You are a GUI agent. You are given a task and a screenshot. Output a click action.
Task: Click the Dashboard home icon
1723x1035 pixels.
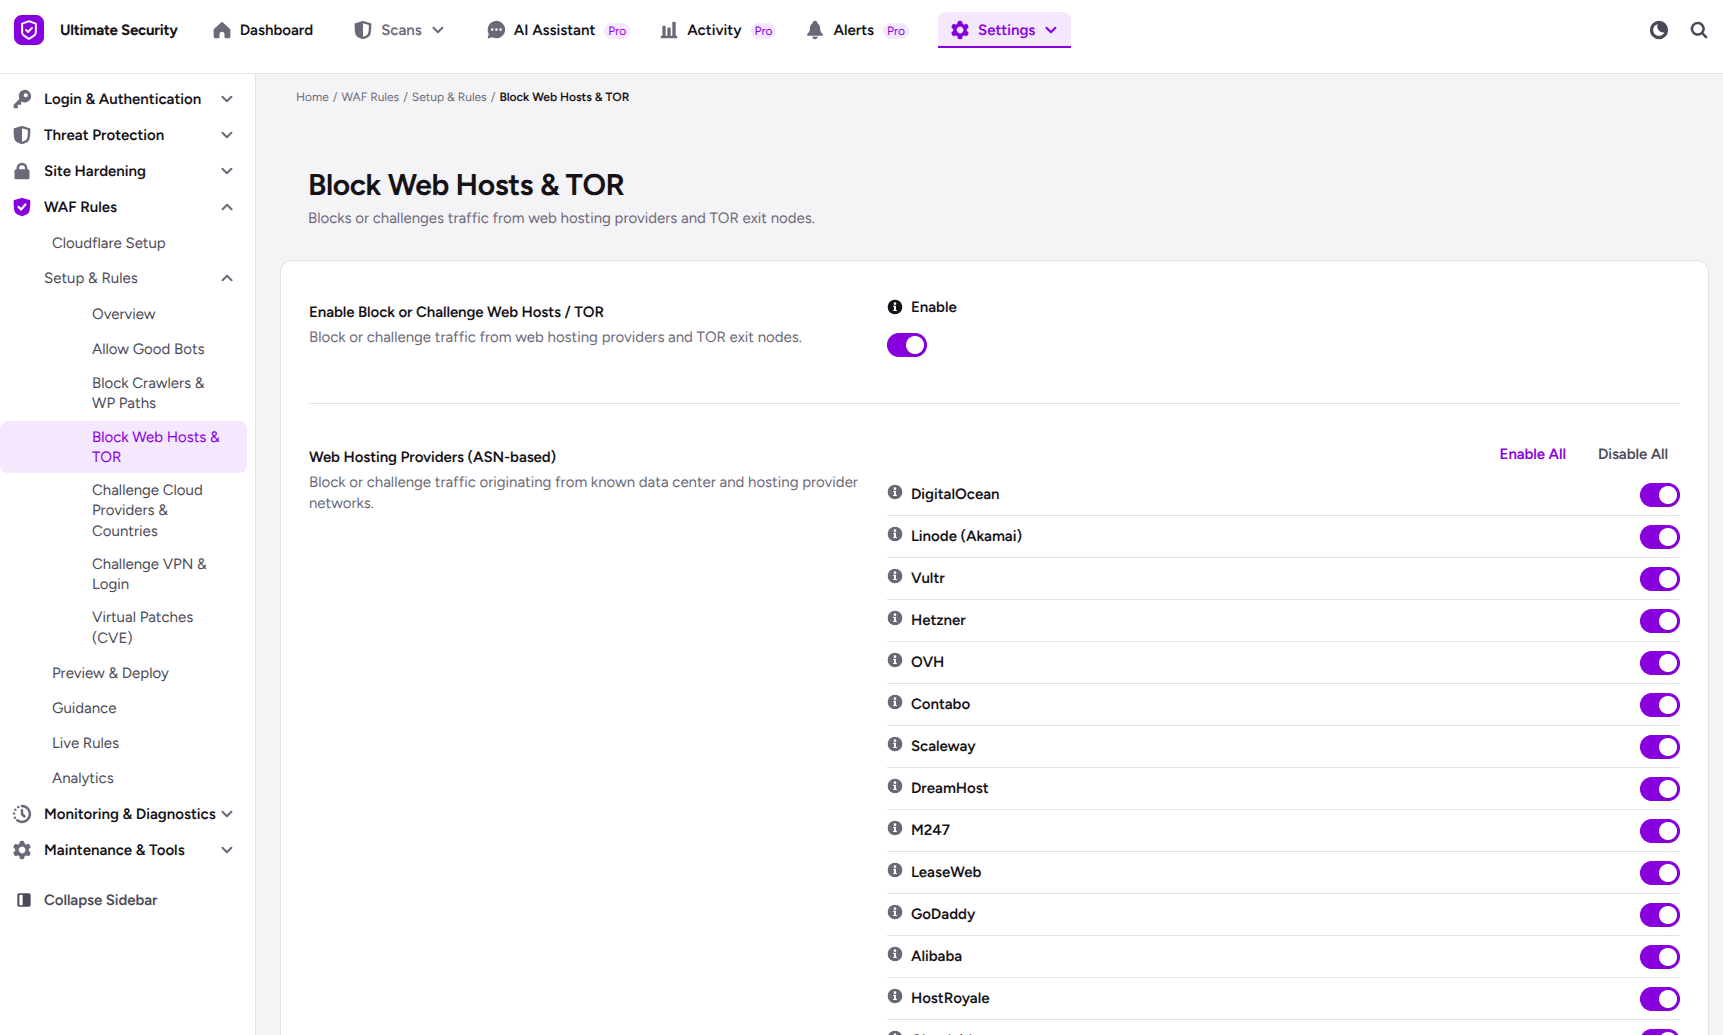(x=222, y=30)
